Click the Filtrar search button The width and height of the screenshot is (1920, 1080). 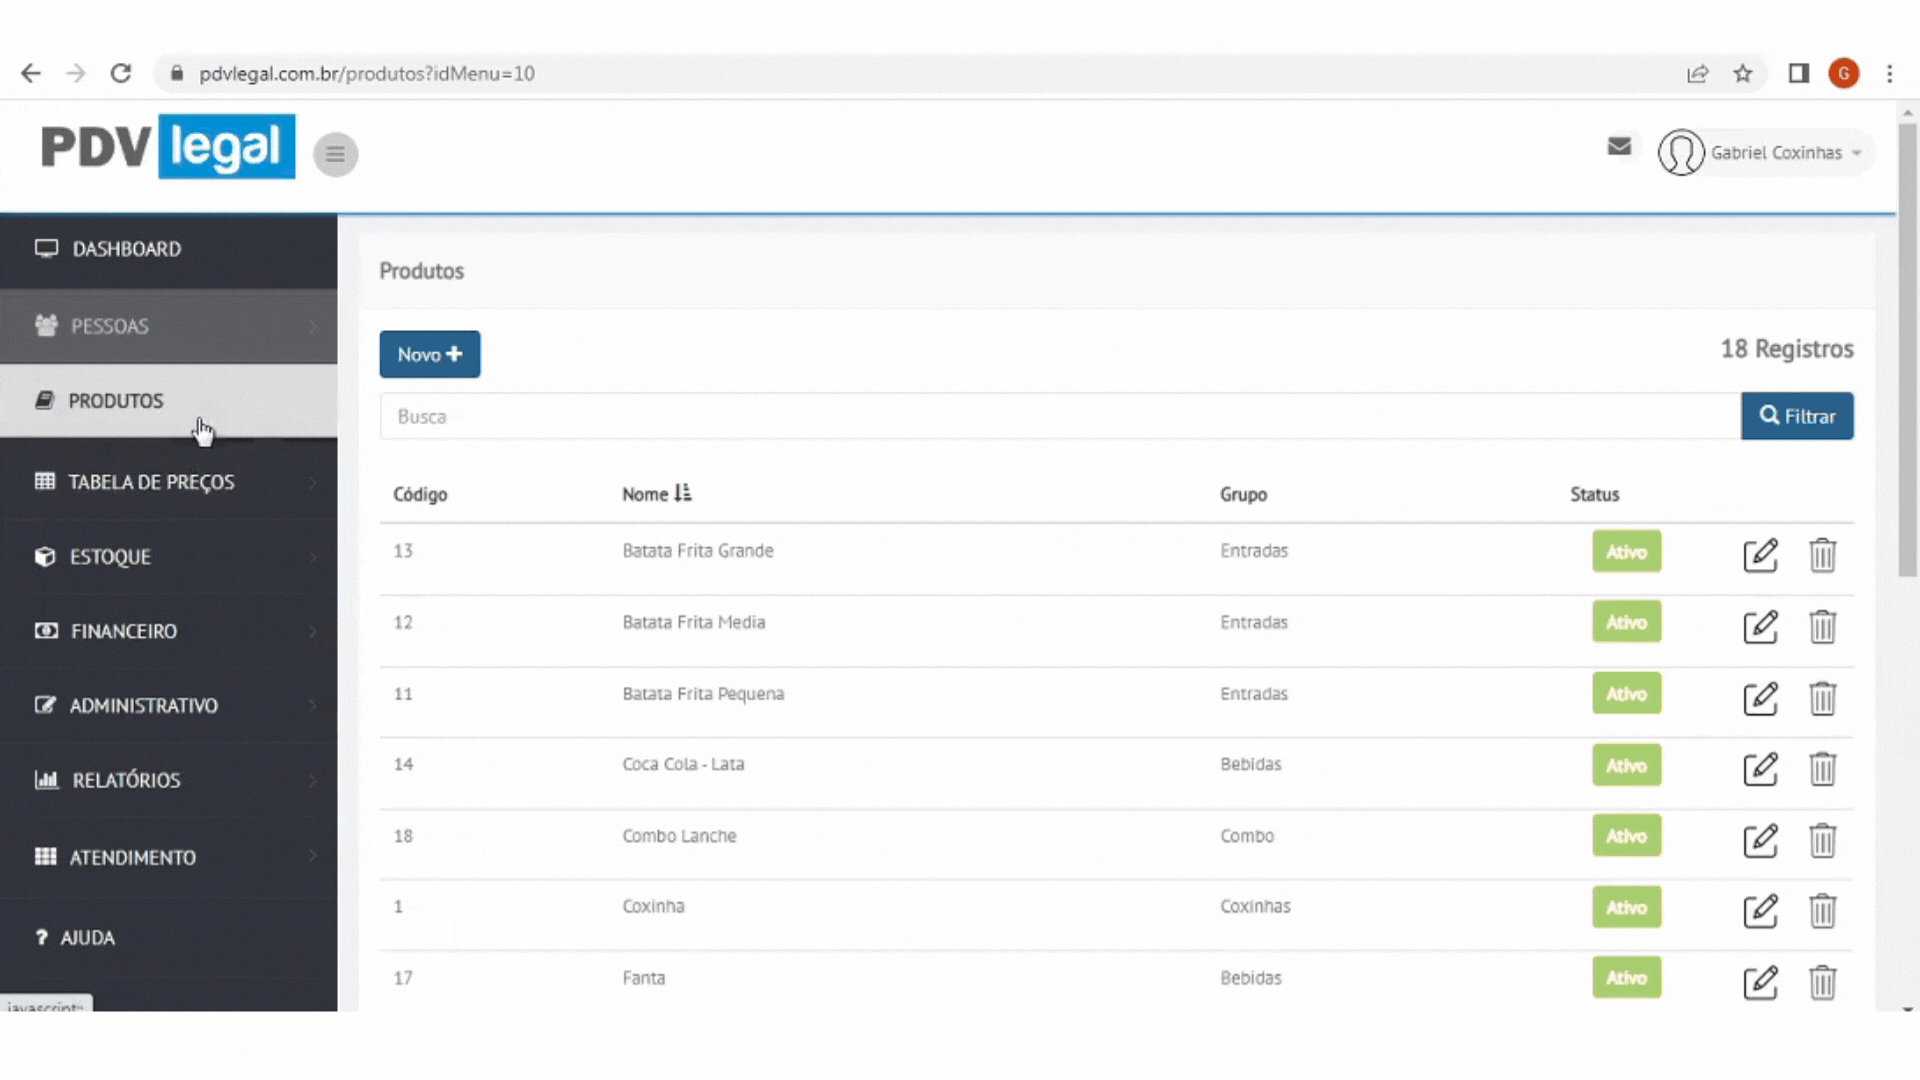1796,416
